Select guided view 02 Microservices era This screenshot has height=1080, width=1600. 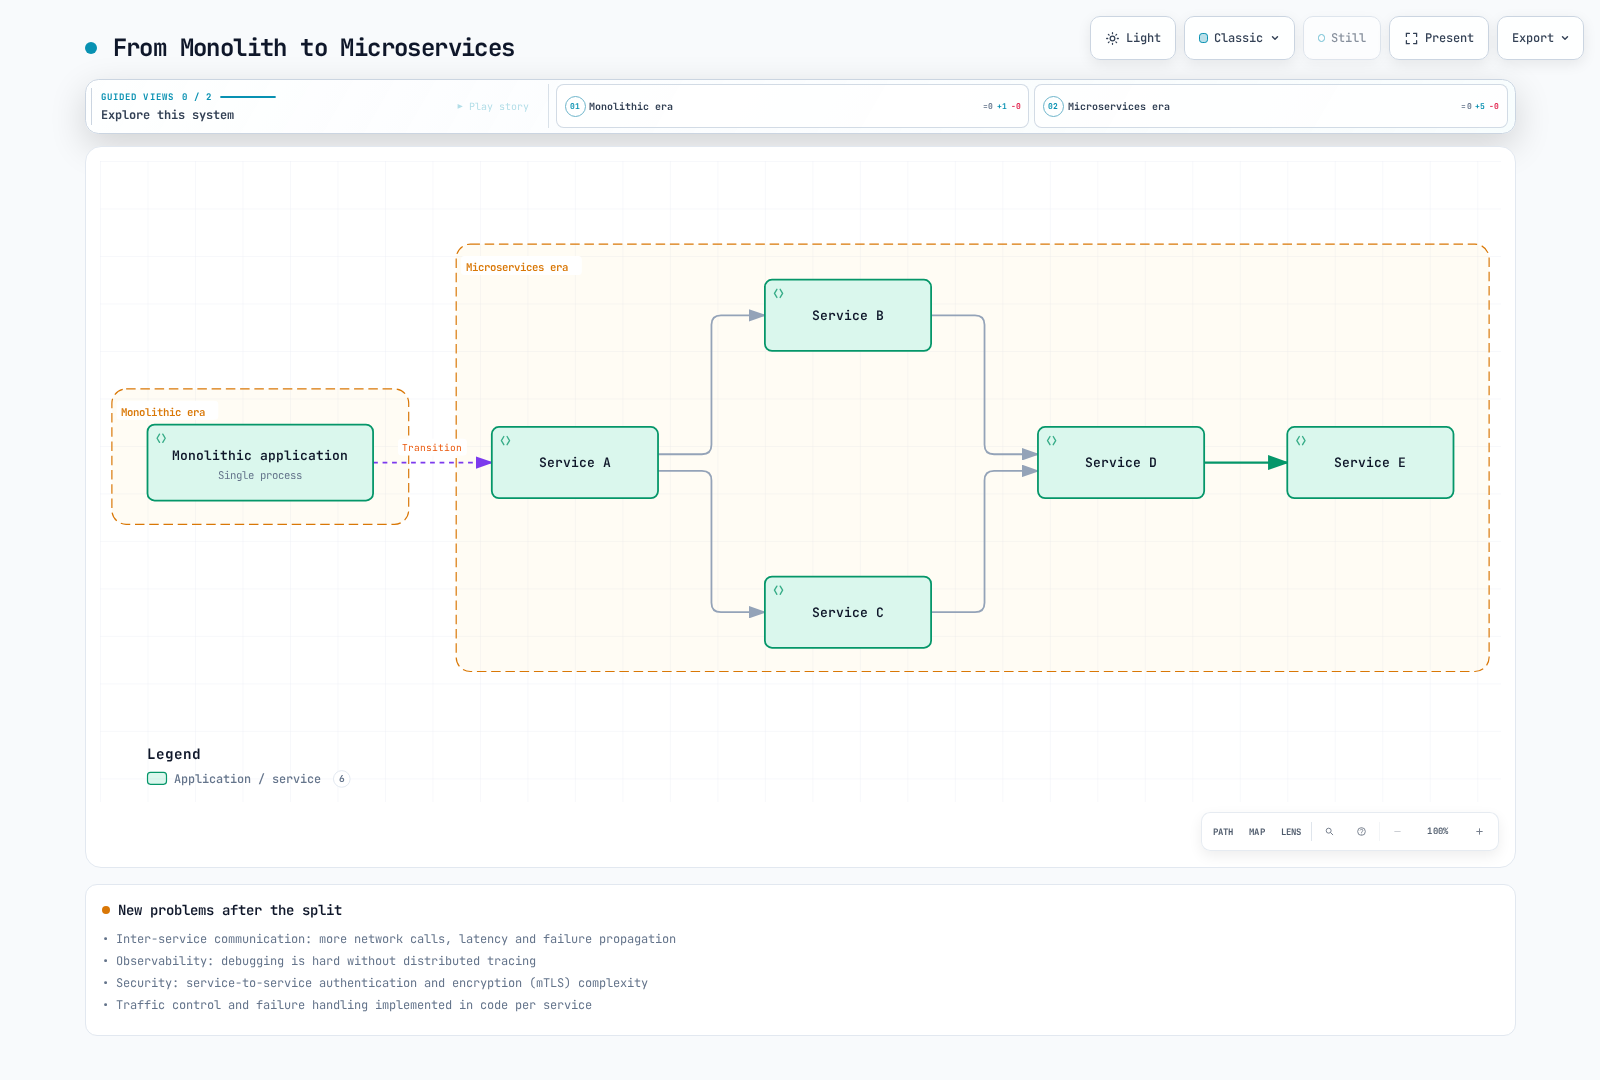1270,106
